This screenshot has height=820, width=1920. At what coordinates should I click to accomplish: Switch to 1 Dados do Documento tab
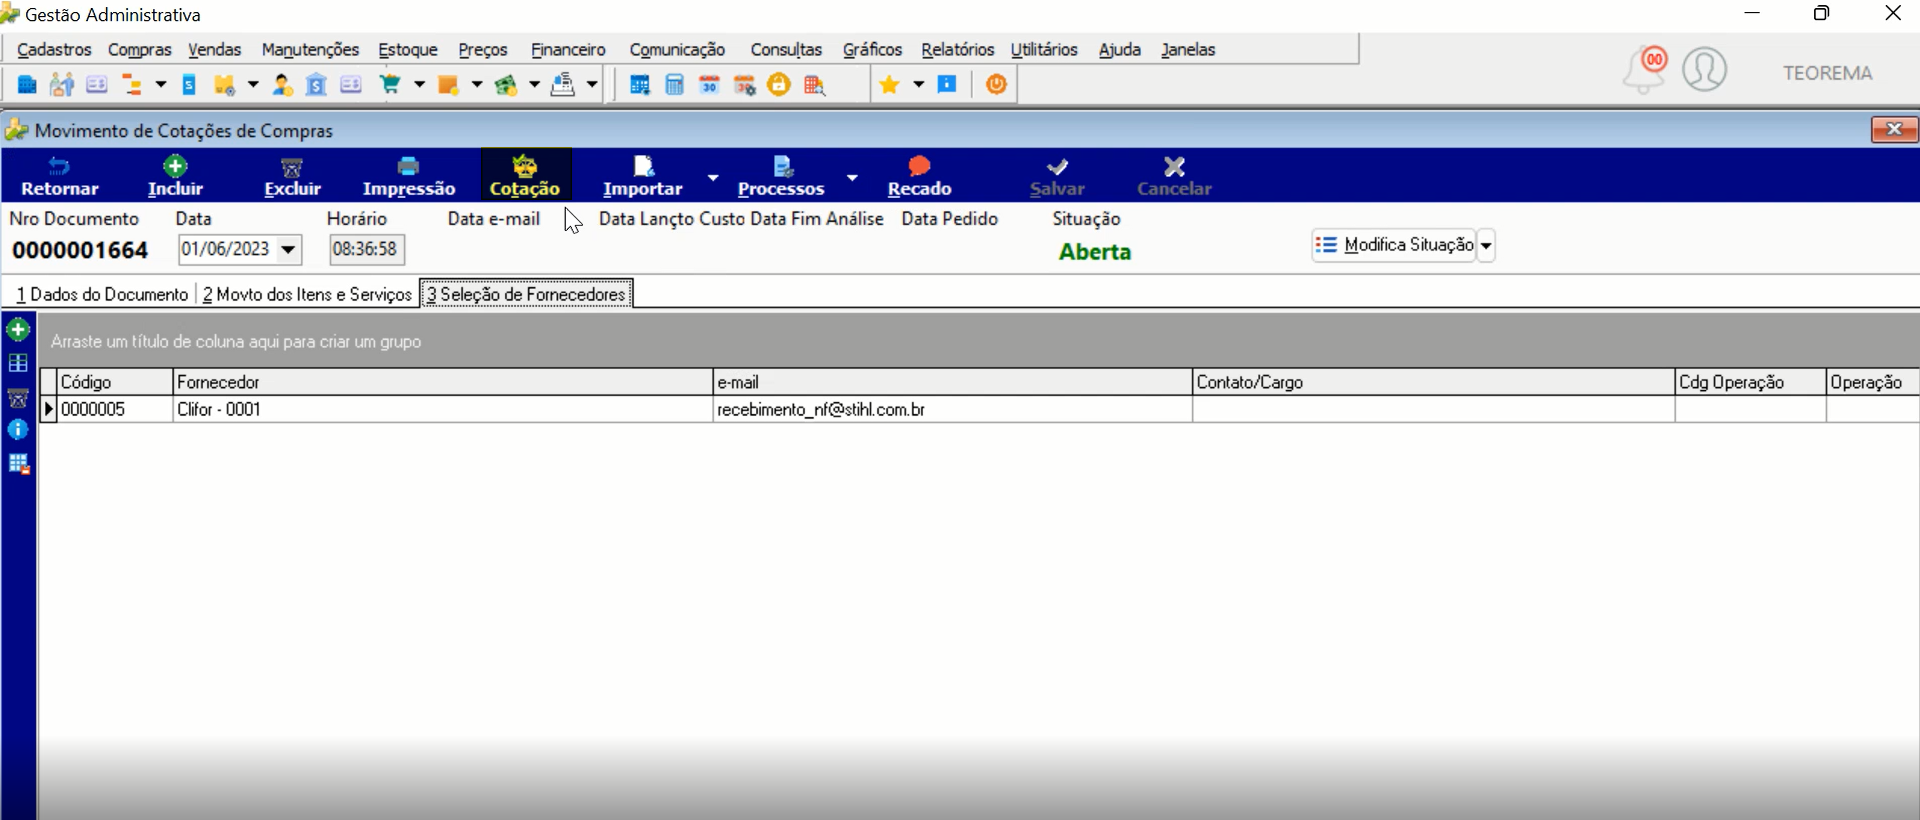tap(102, 294)
